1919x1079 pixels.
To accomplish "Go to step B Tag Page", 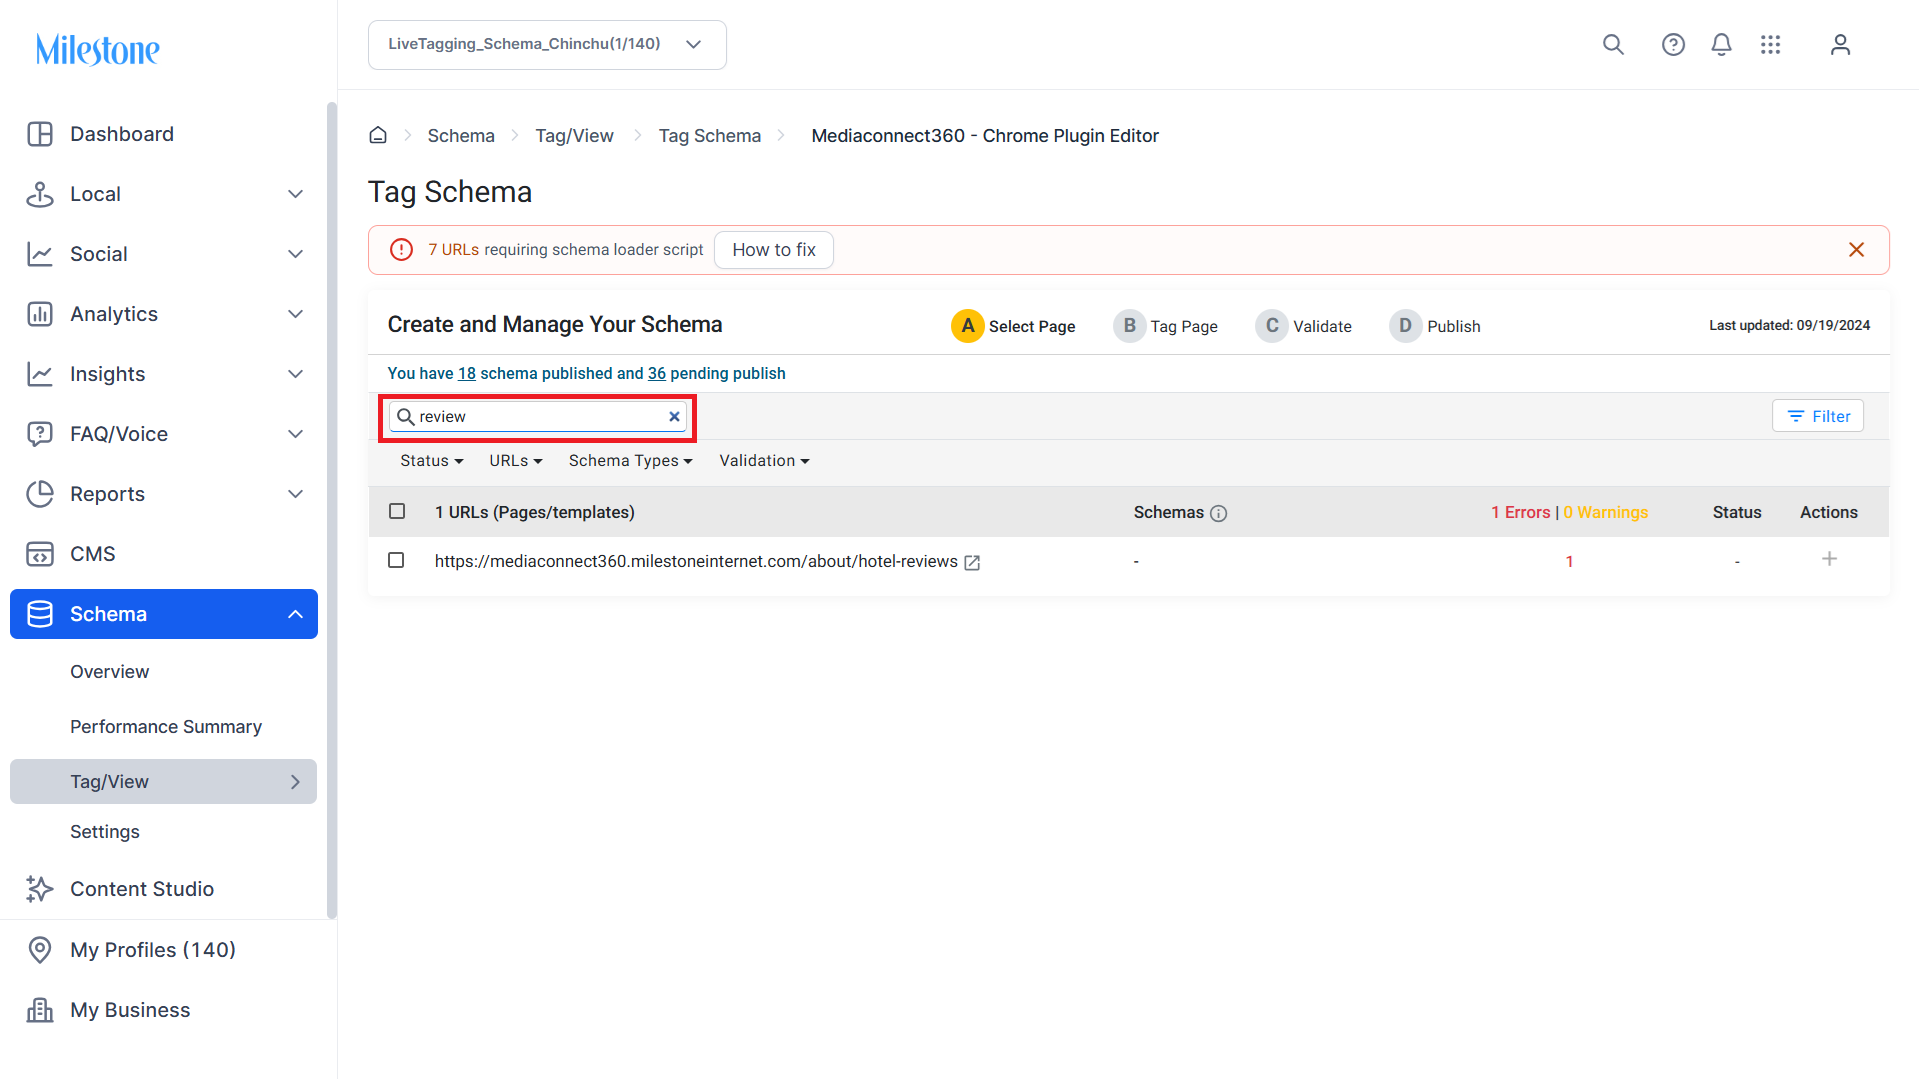I will pyautogui.click(x=1165, y=326).
